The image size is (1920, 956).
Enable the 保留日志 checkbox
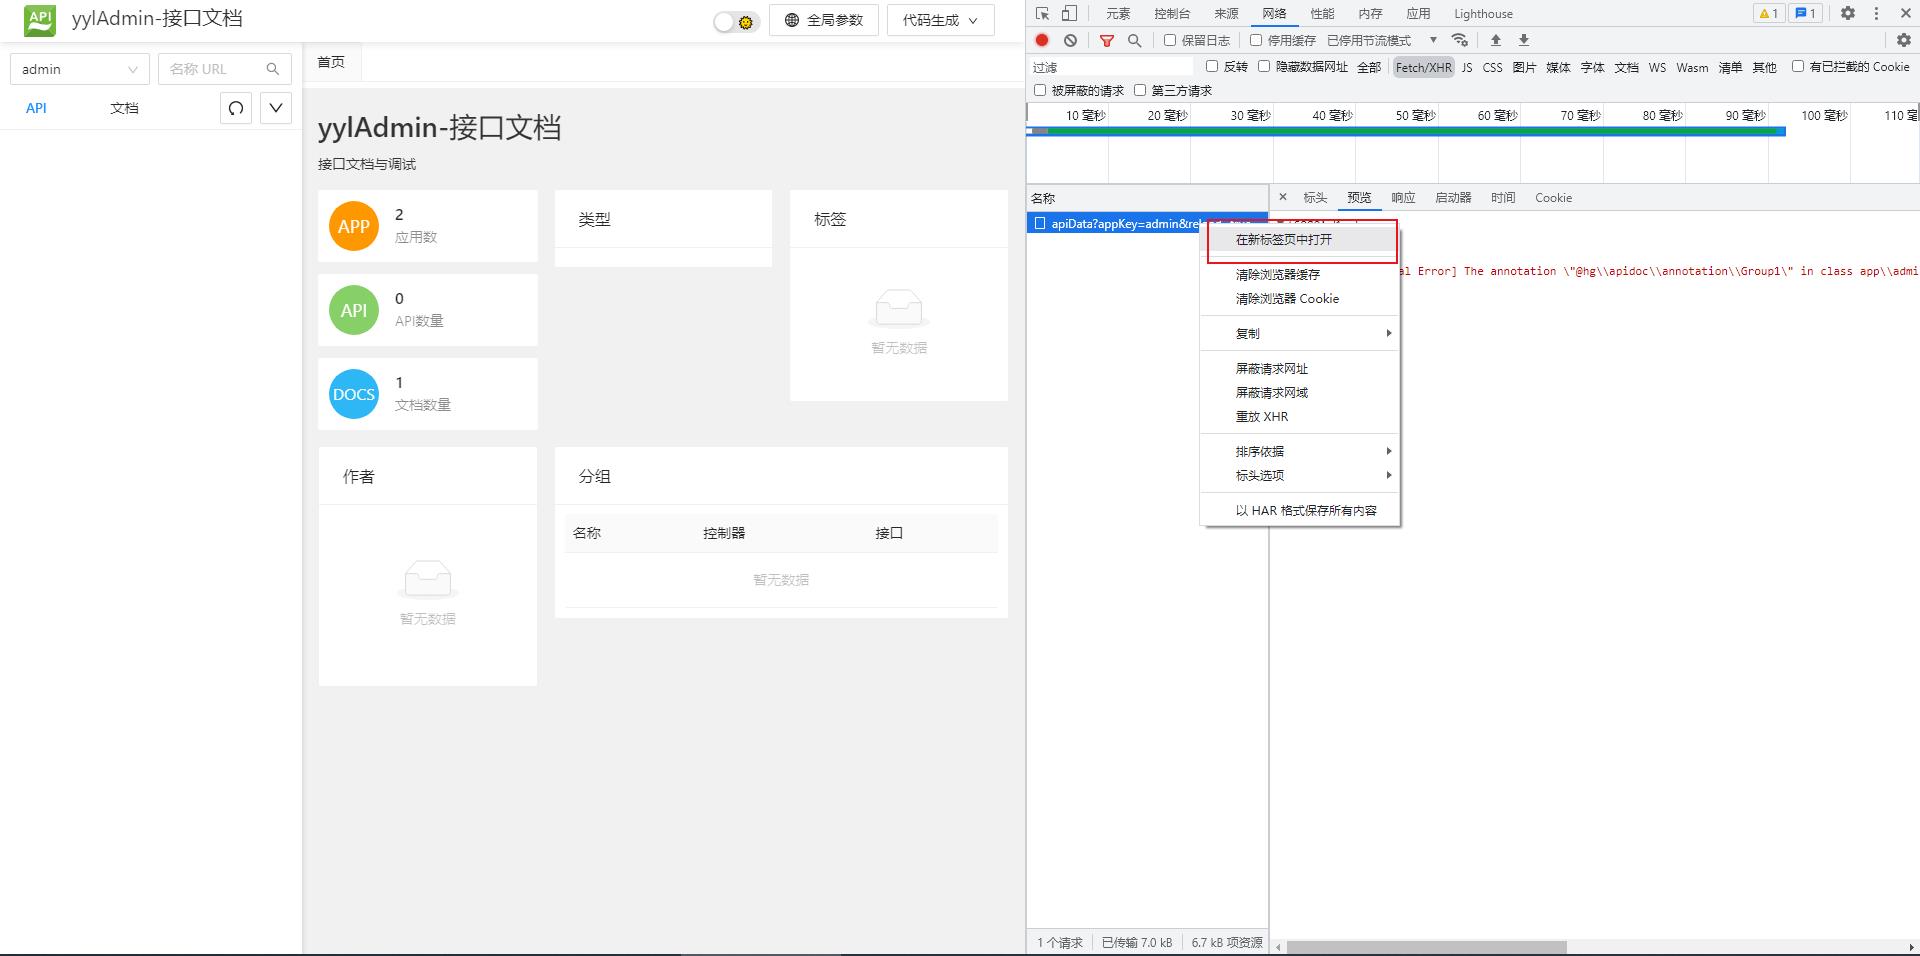(x=1169, y=40)
